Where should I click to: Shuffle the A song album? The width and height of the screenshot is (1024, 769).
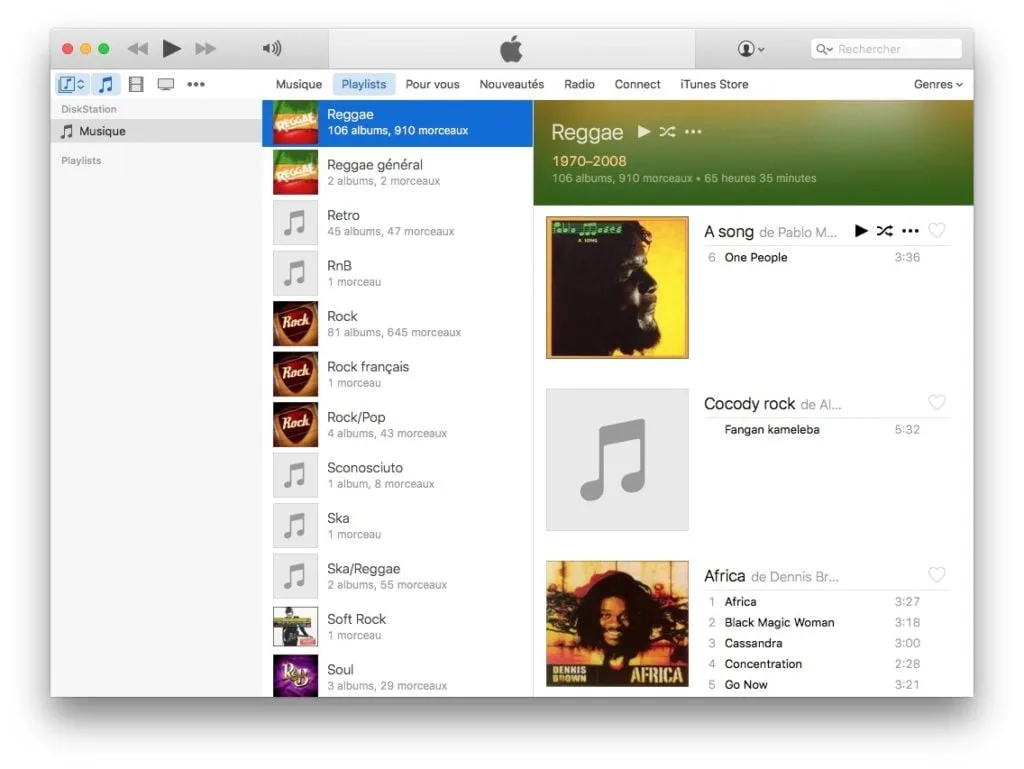coord(885,230)
